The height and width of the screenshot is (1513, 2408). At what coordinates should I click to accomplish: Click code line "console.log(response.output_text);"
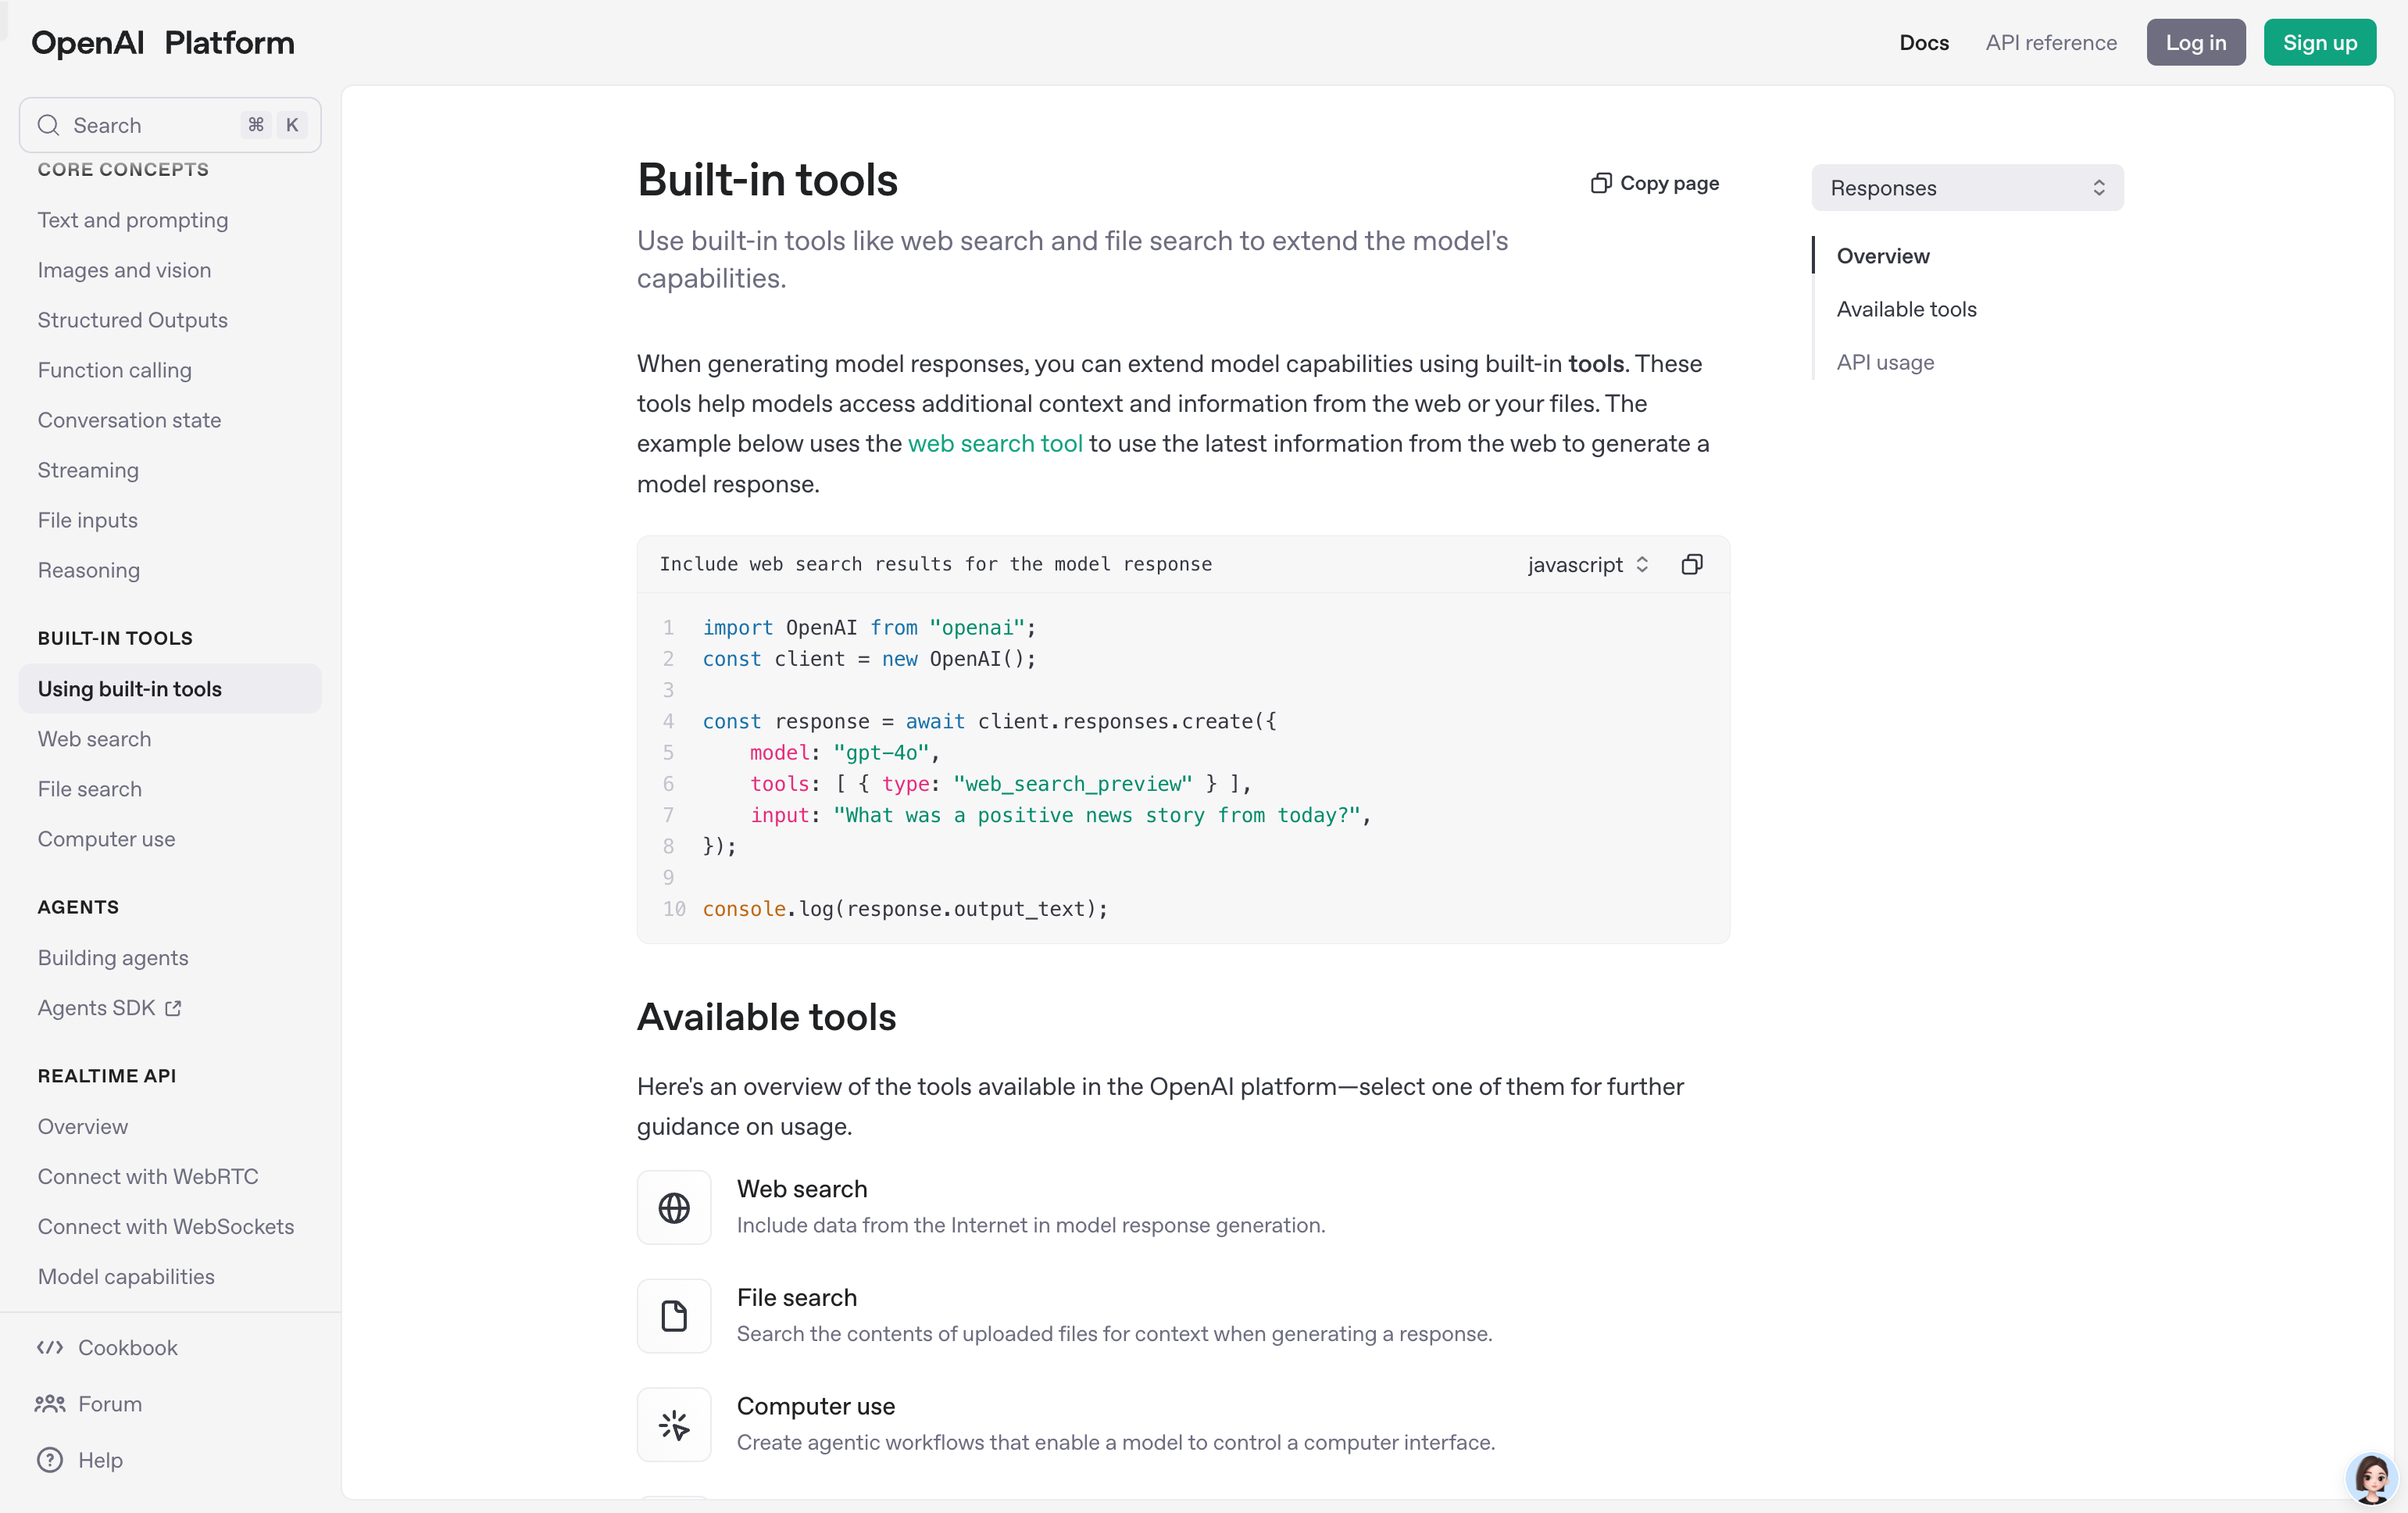click(906, 909)
